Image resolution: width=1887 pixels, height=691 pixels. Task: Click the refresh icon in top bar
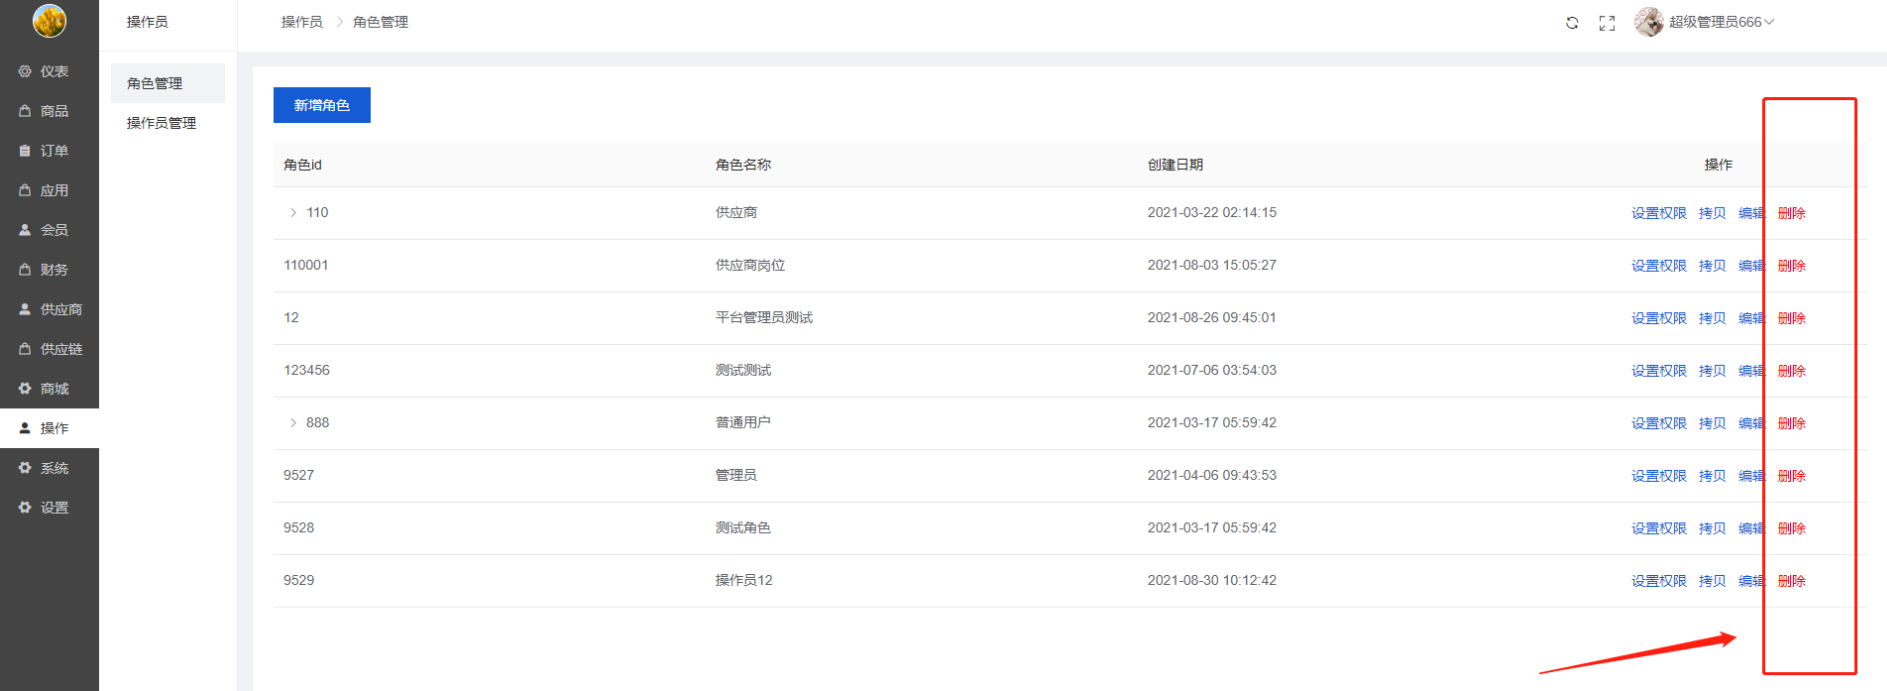click(x=1572, y=23)
